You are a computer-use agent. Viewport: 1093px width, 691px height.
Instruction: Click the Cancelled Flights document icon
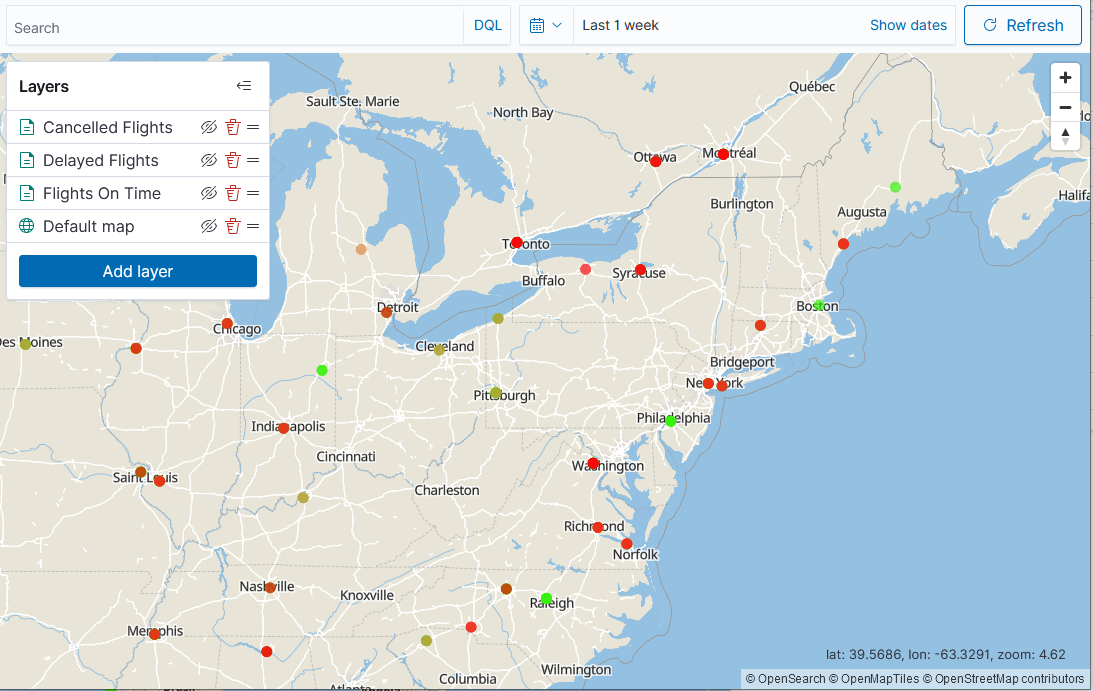(26, 127)
